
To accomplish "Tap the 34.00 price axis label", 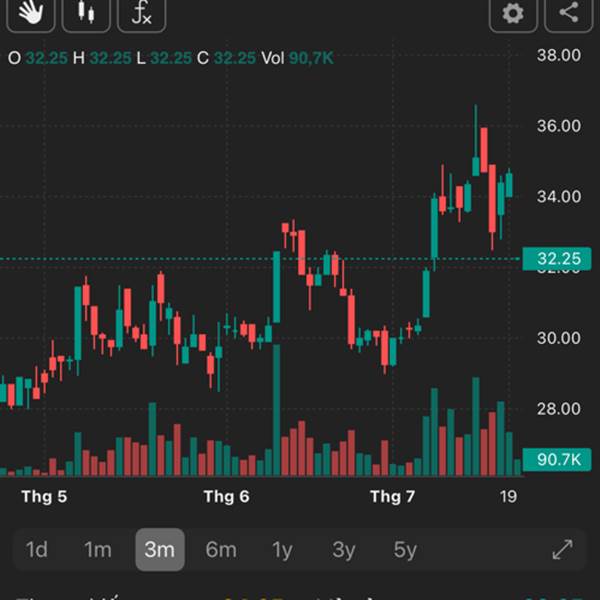I will click(x=559, y=197).
